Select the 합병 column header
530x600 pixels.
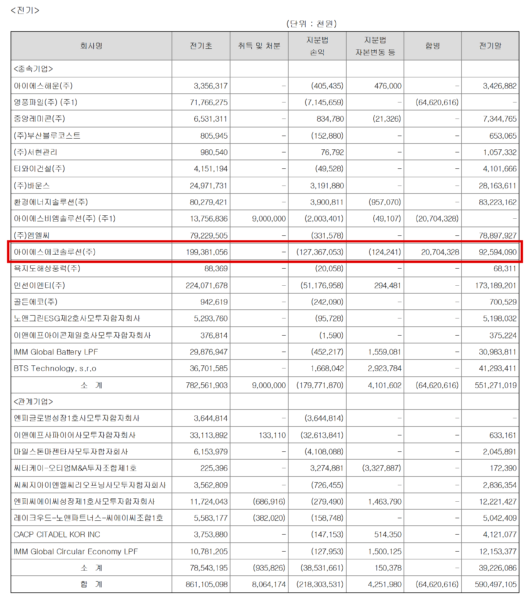pyautogui.click(x=432, y=46)
